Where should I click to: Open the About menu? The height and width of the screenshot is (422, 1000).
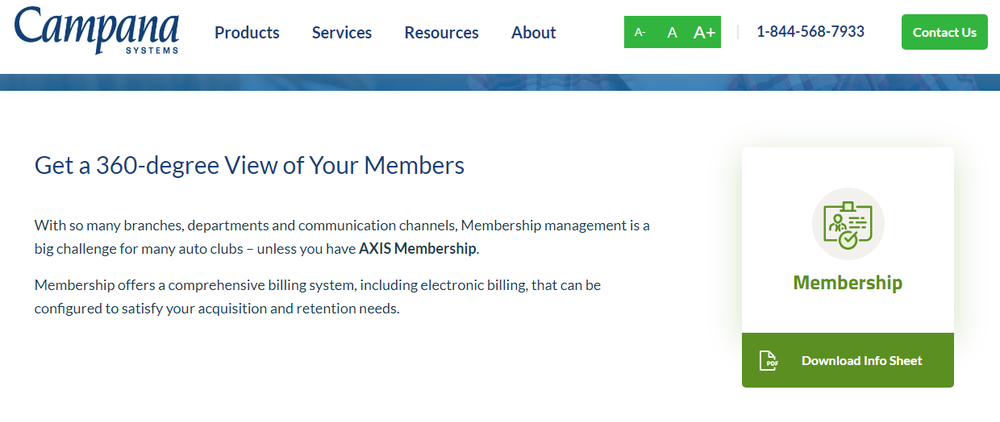(x=534, y=33)
